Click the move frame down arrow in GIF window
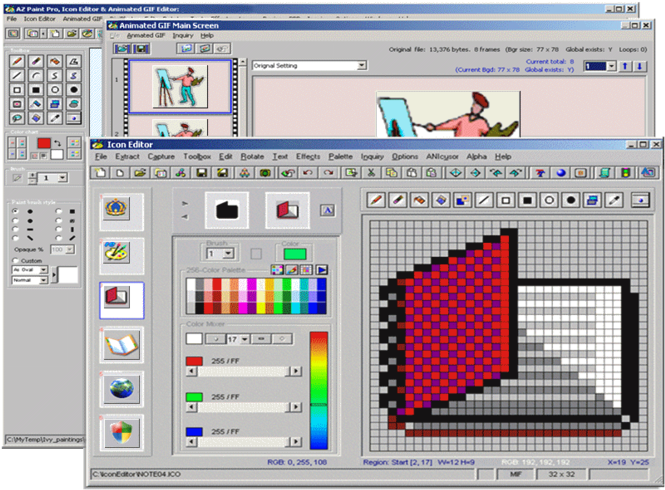 pyautogui.click(x=640, y=66)
